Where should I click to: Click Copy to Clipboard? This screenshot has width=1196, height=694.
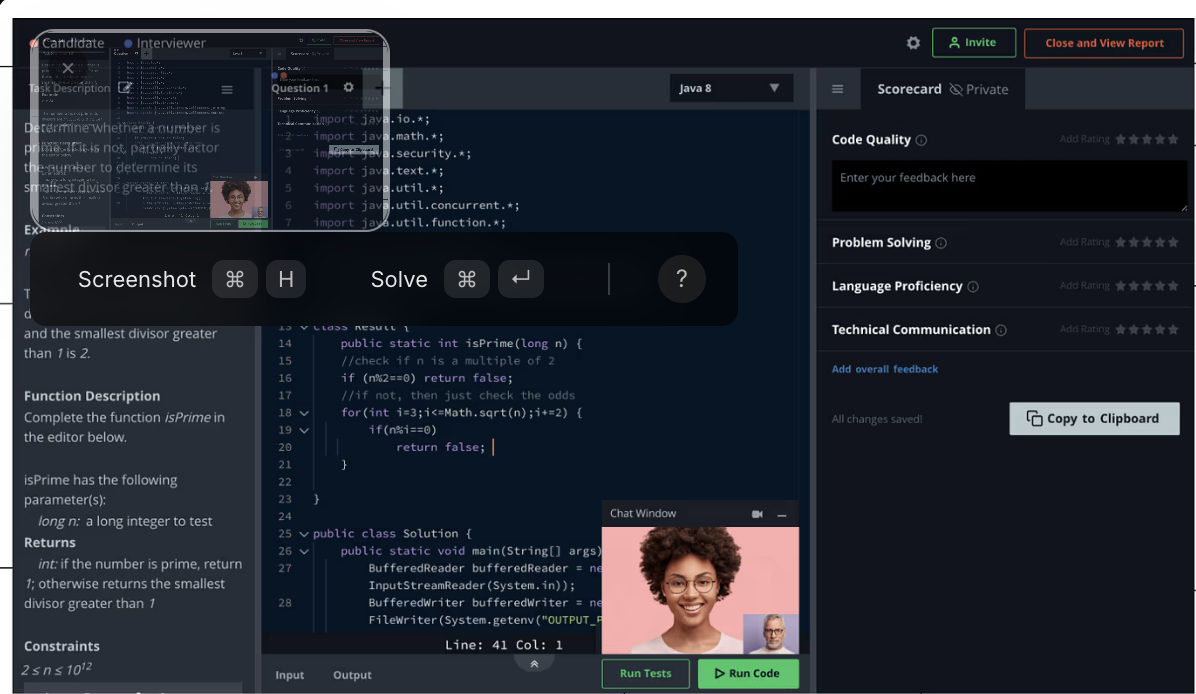click(1094, 419)
